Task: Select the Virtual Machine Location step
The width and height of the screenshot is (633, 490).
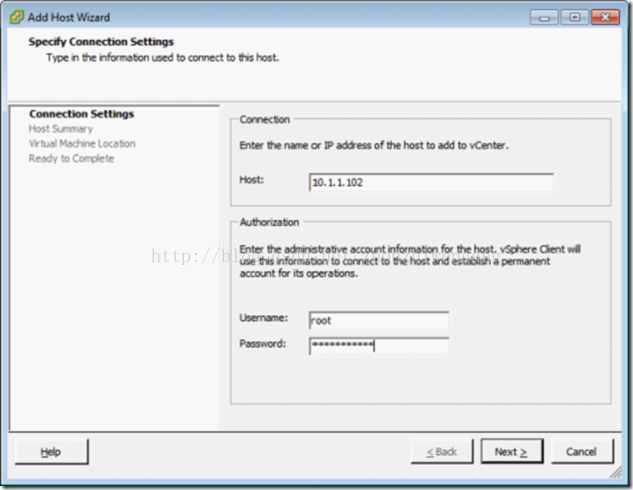Action: (82, 144)
